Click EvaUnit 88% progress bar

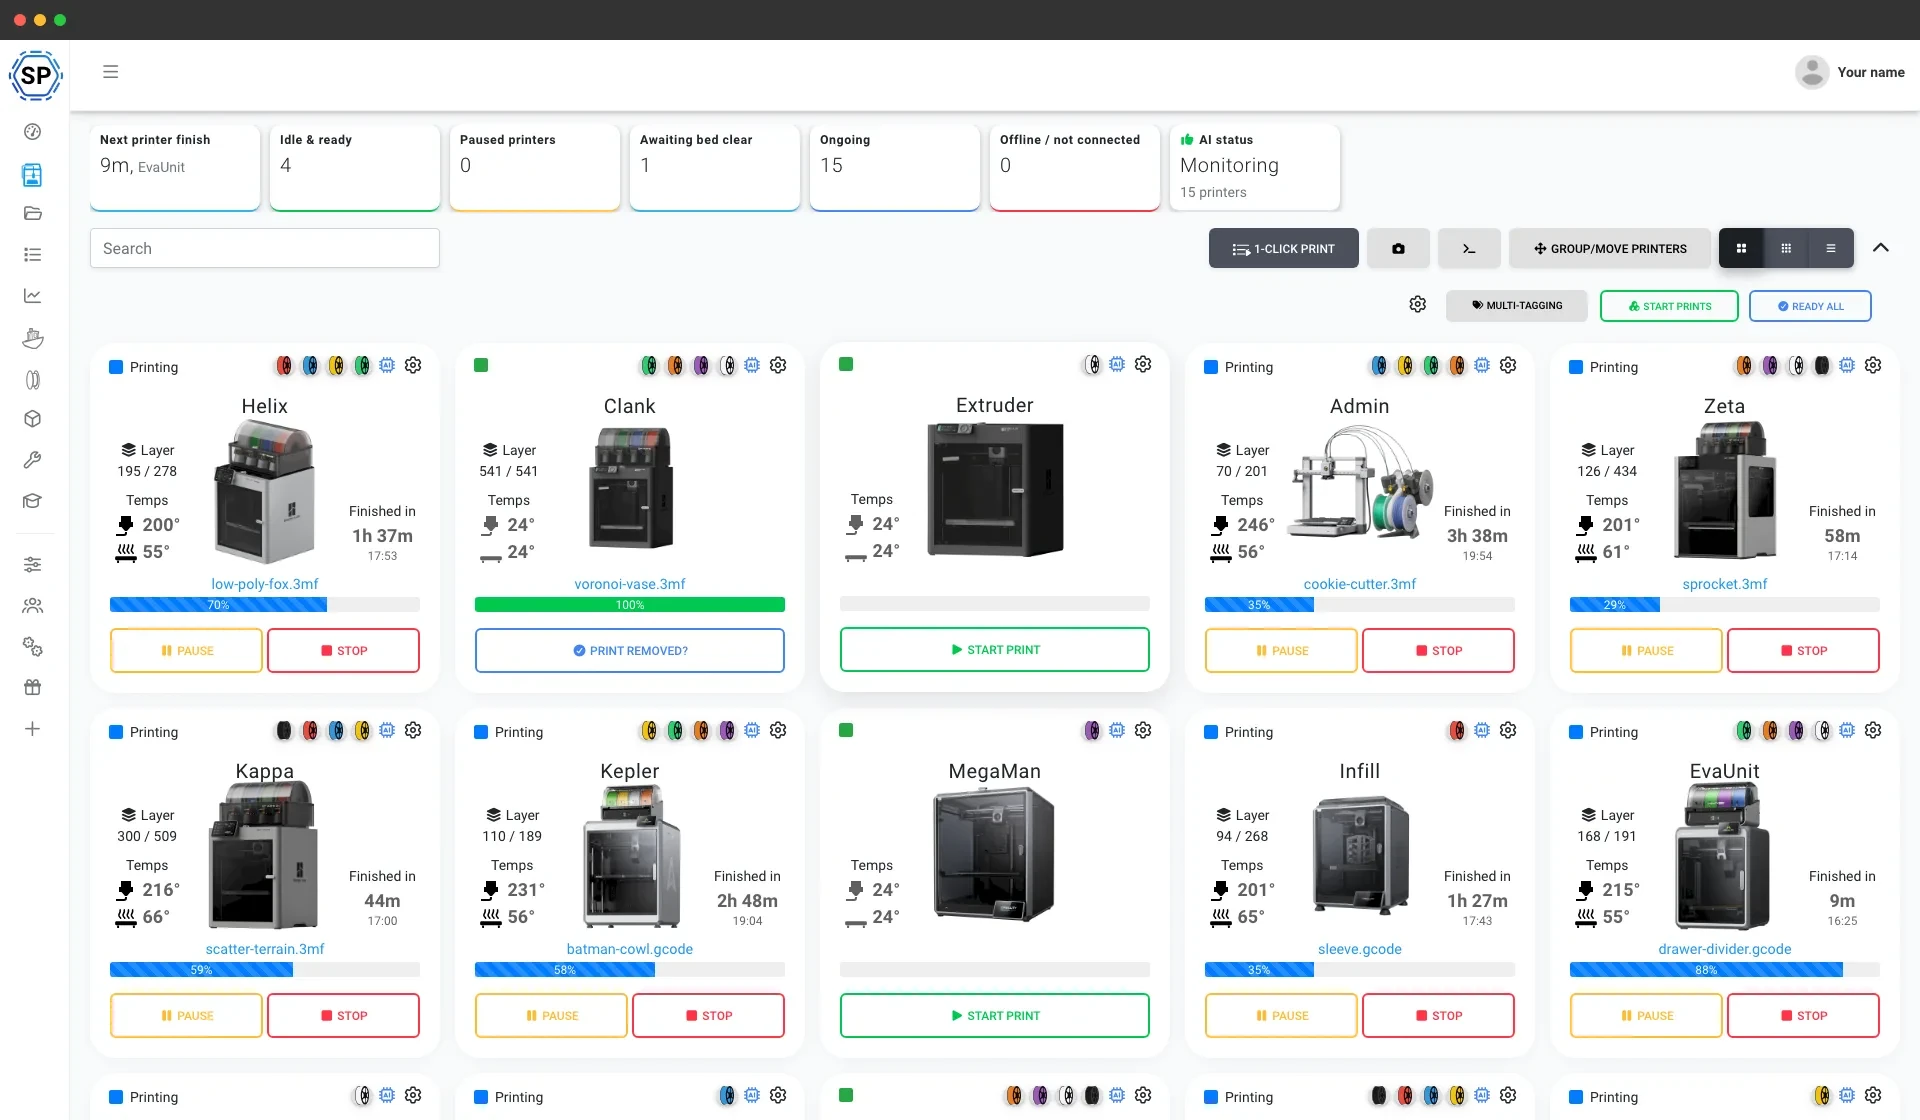pos(1725,970)
